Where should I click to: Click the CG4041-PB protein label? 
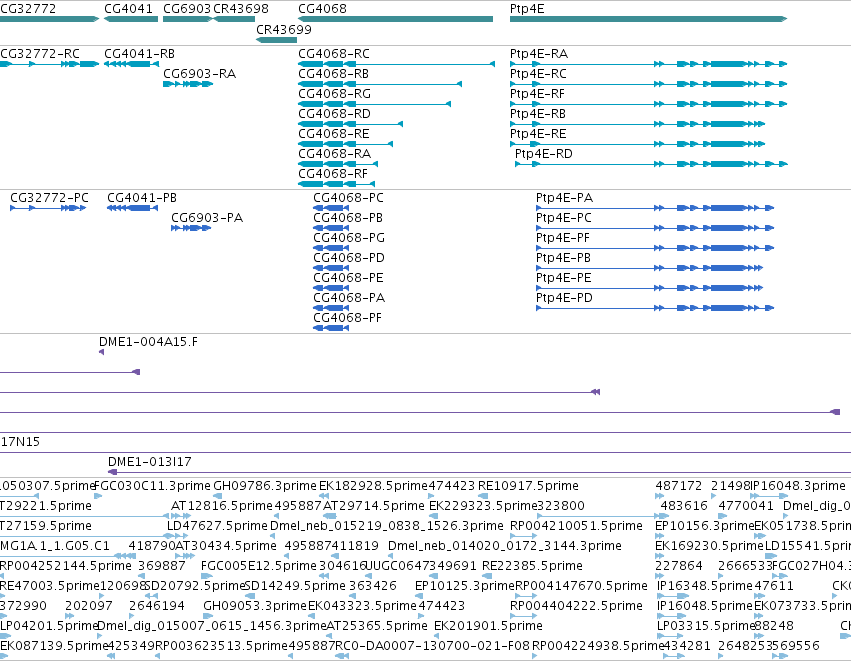point(142,198)
